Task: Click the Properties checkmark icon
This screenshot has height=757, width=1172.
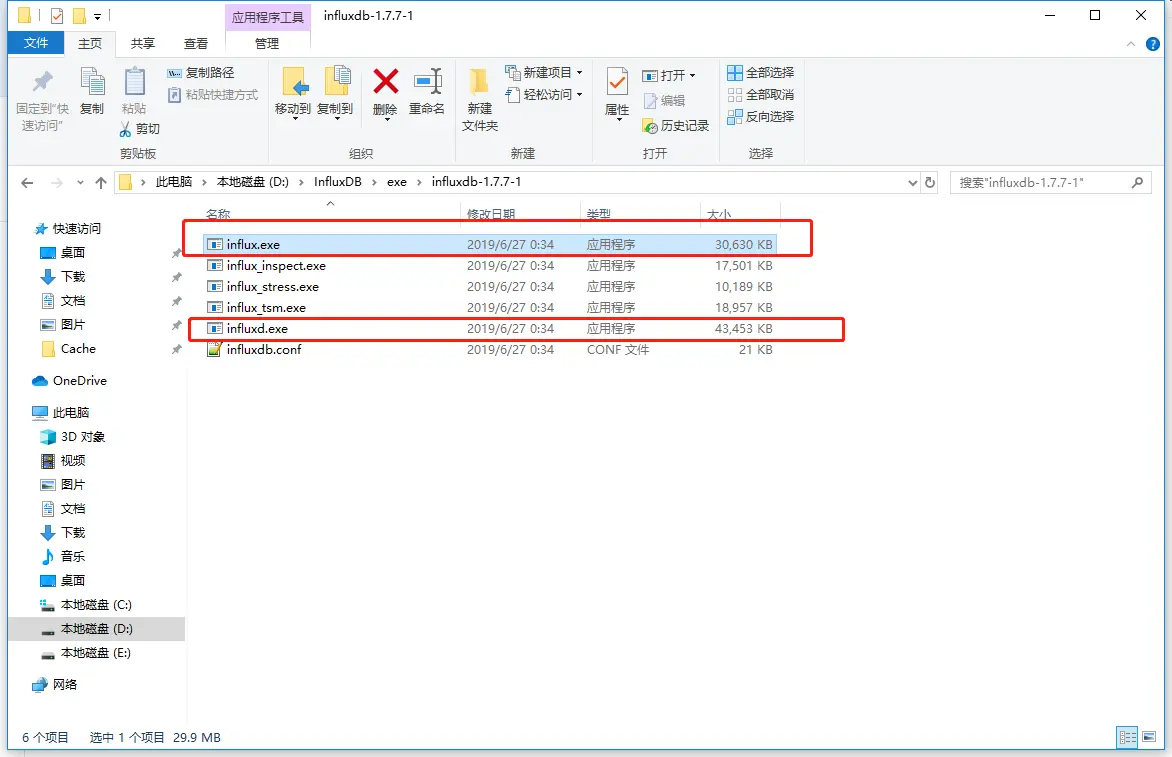Action: 617,82
